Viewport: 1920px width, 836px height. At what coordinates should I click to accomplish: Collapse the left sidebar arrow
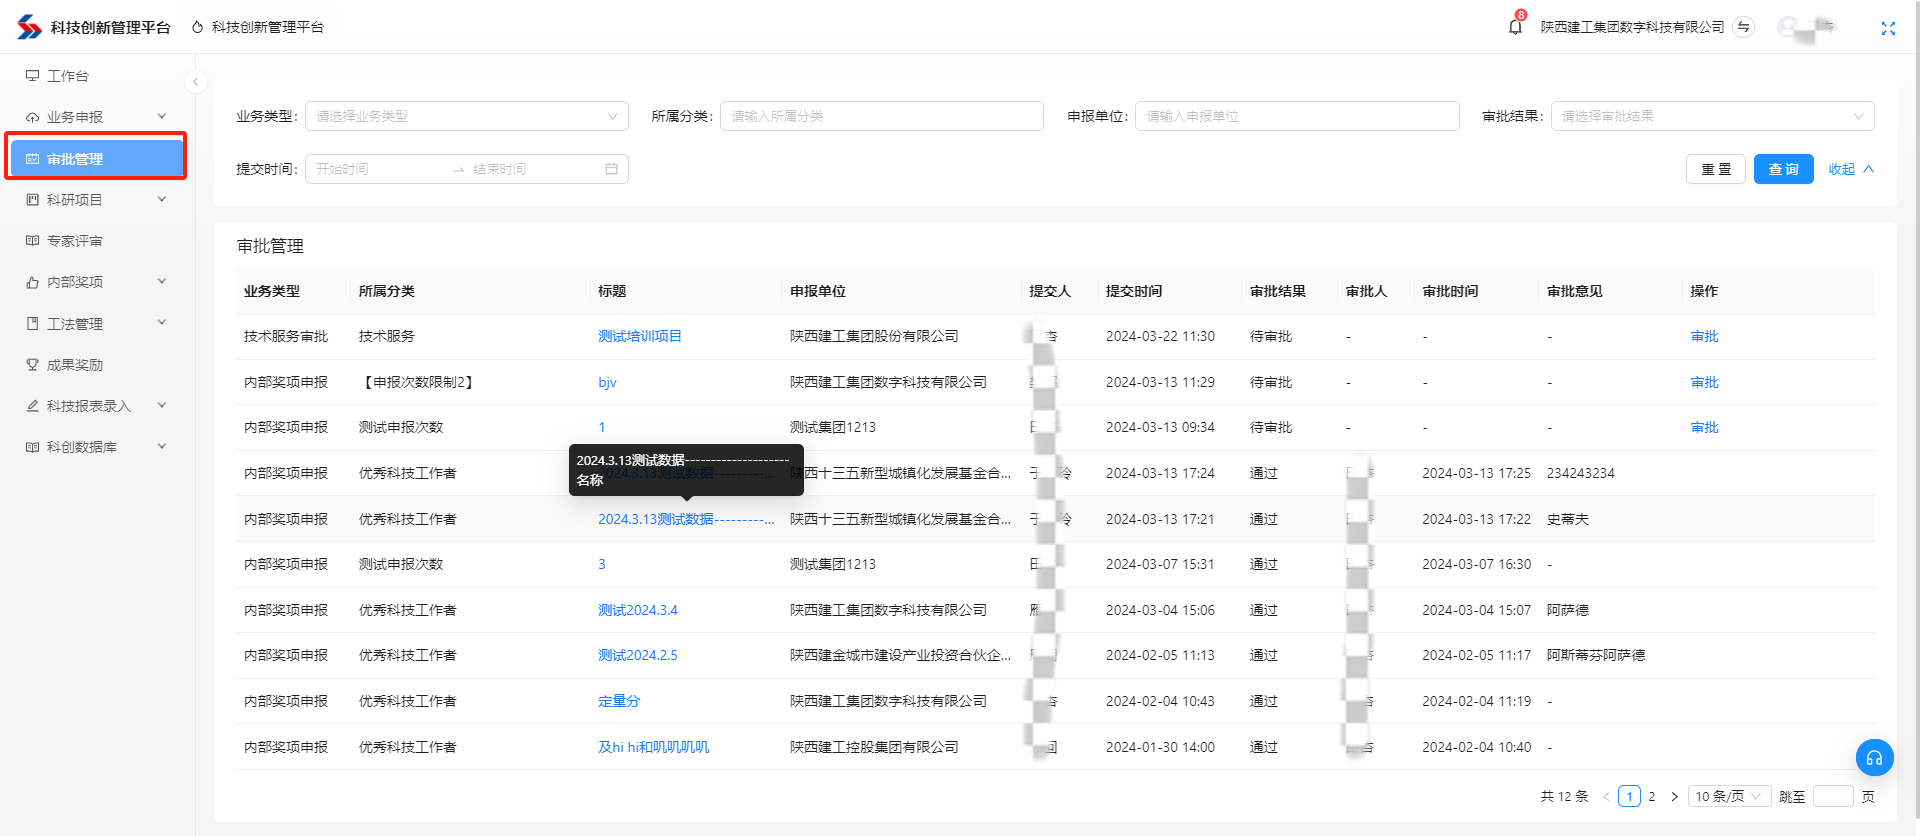pos(196,82)
